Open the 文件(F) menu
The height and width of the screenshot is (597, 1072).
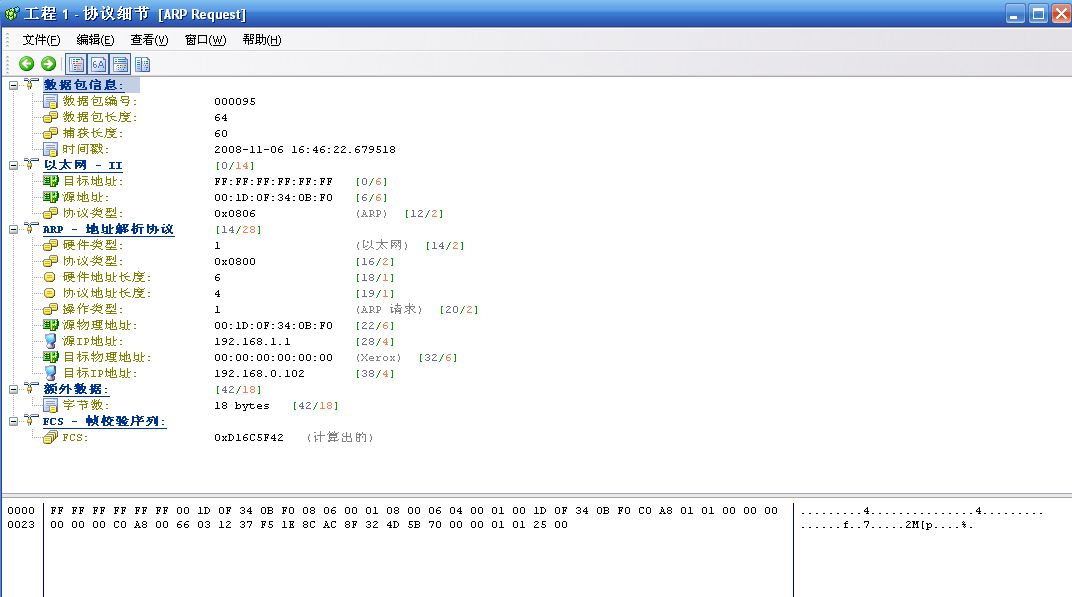(41, 40)
